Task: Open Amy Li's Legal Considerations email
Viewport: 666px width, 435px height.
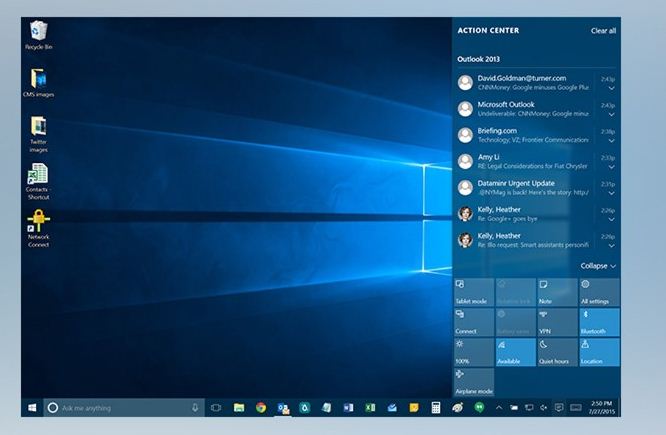Action: pos(536,161)
